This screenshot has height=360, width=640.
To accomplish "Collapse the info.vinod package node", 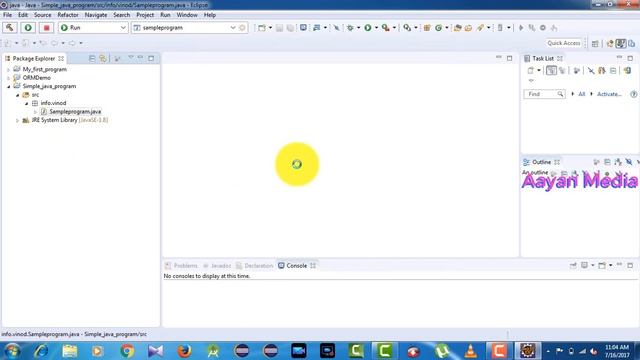I will pyautogui.click(x=26, y=104).
